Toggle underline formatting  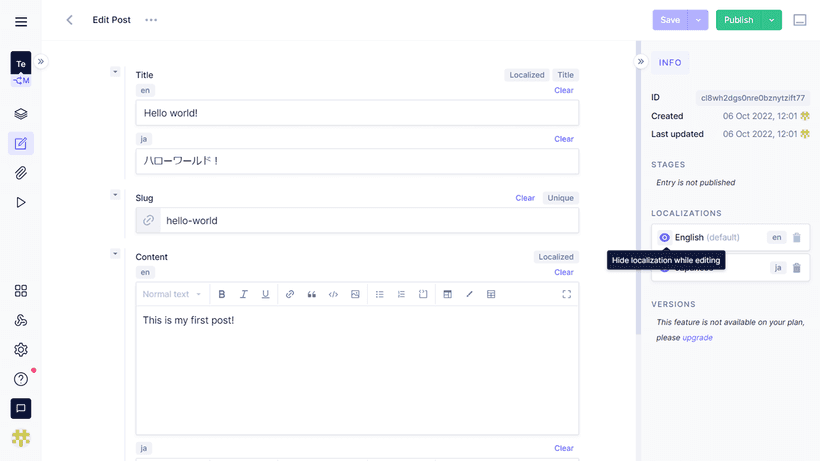pyautogui.click(x=266, y=294)
